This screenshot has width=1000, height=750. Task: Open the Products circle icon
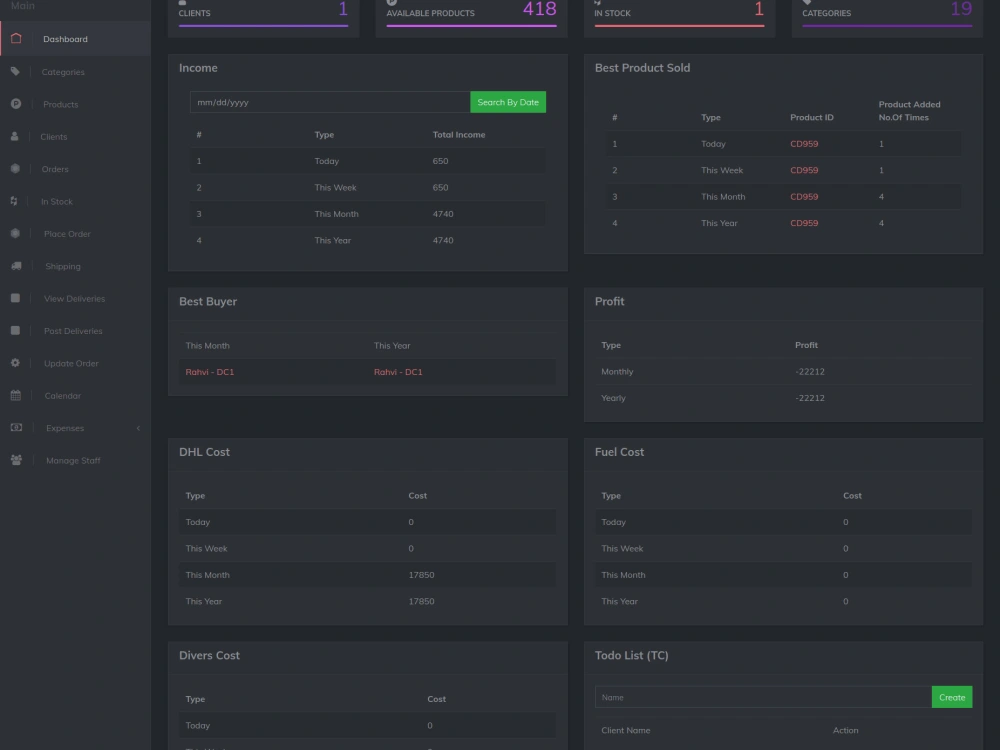tap(15, 103)
